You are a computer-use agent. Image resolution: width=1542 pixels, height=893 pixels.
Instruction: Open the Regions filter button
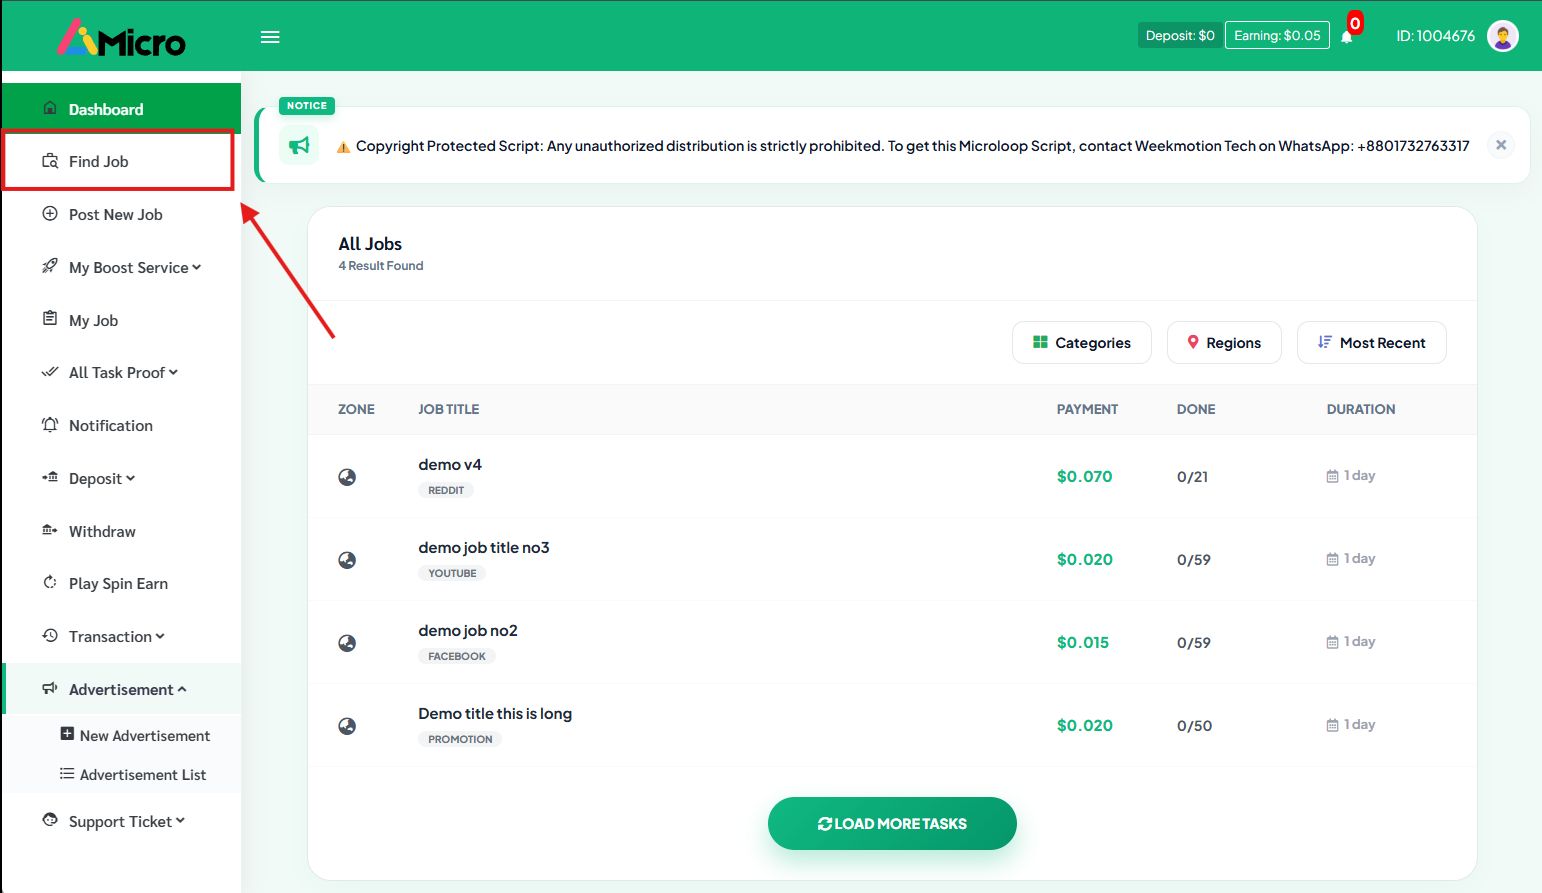click(1224, 342)
